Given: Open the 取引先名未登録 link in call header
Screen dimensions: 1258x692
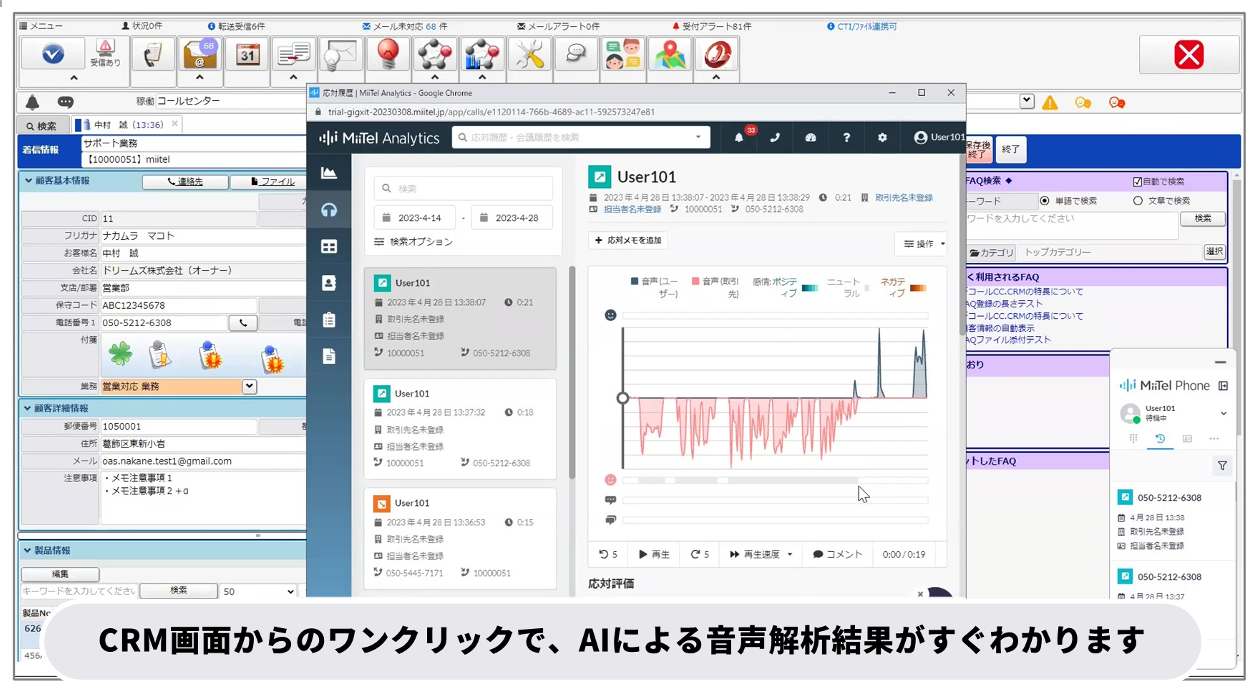Looking at the screenshot, I should tap(903, 198).
